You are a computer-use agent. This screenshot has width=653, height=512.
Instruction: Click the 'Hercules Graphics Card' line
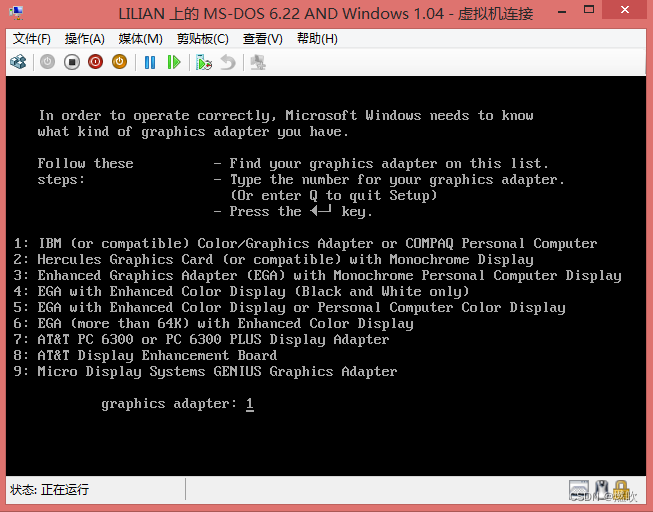(273, 260)
